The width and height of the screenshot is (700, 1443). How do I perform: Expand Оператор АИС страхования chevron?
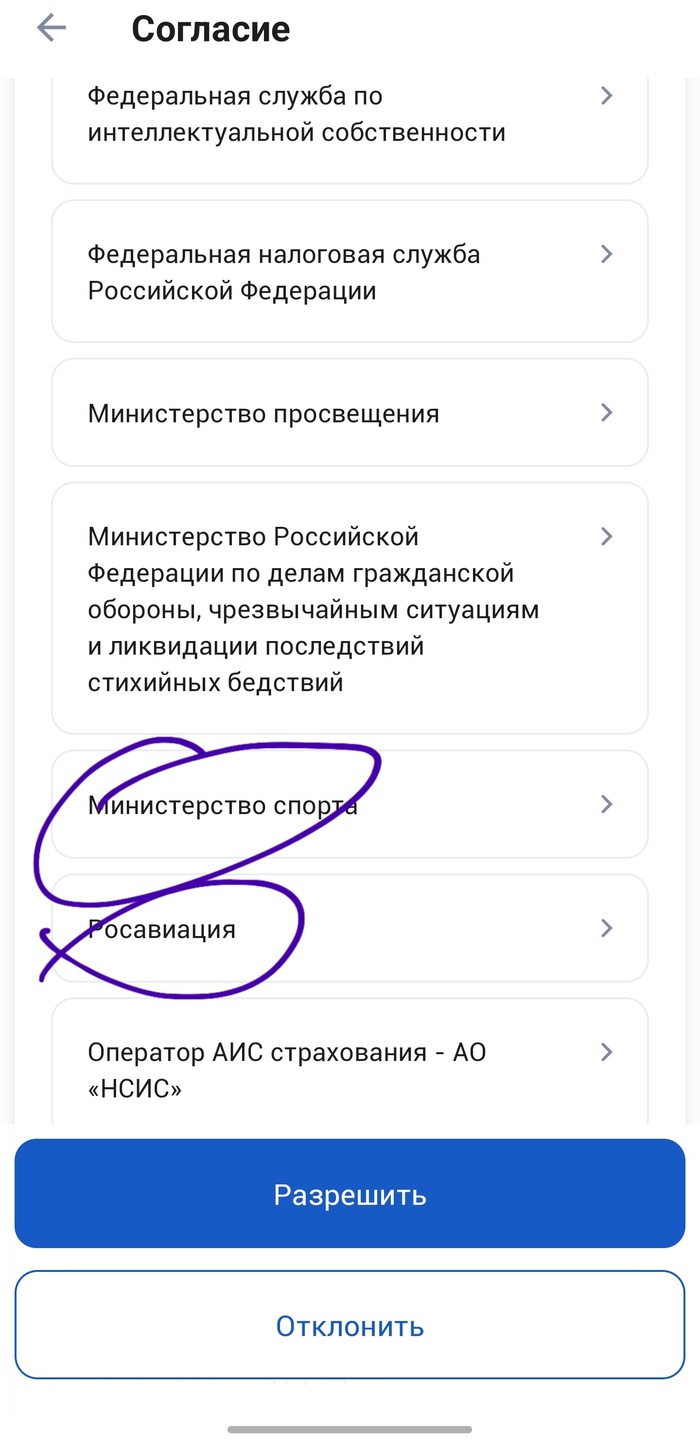605,1052
